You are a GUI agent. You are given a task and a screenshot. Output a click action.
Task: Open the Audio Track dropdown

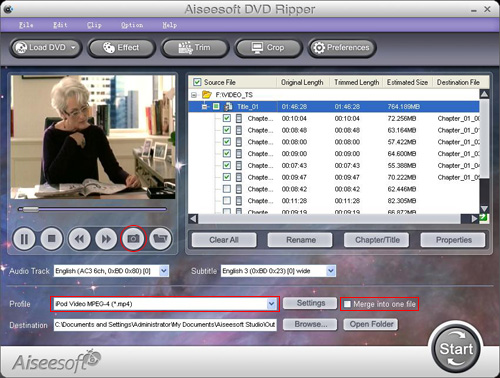click(164, 271)
